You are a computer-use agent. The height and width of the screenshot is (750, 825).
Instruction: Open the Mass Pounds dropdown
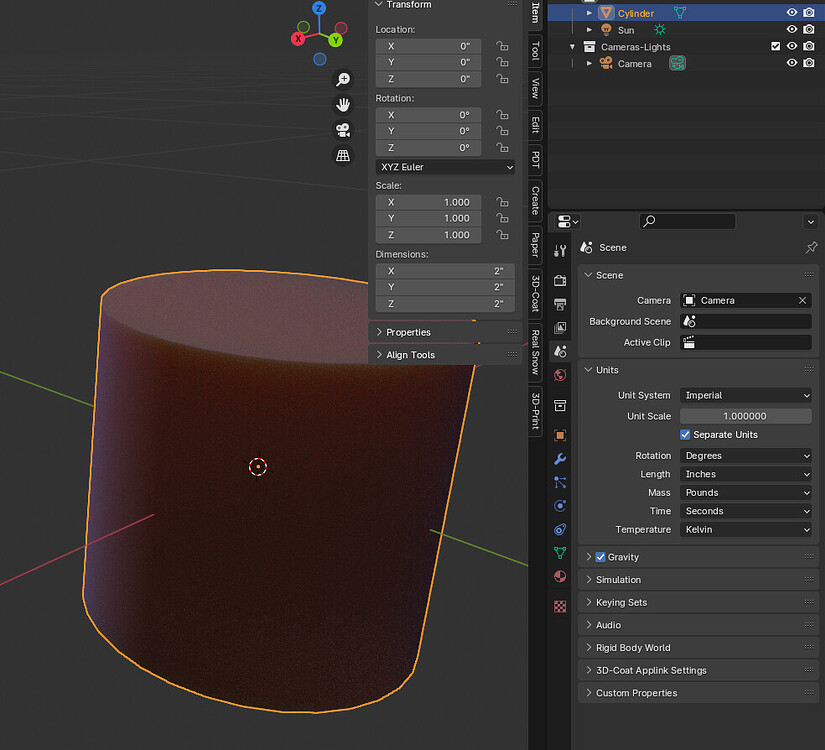746,493
